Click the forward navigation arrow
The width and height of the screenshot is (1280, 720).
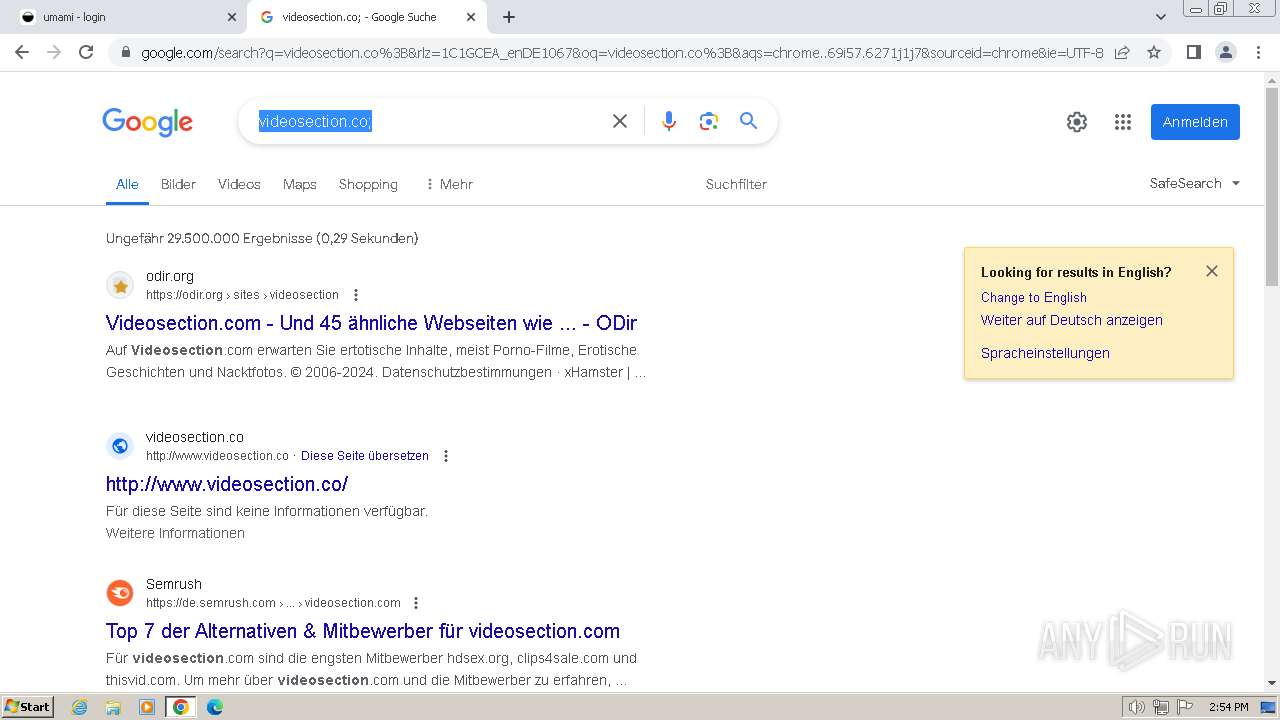tap(54, 52)
